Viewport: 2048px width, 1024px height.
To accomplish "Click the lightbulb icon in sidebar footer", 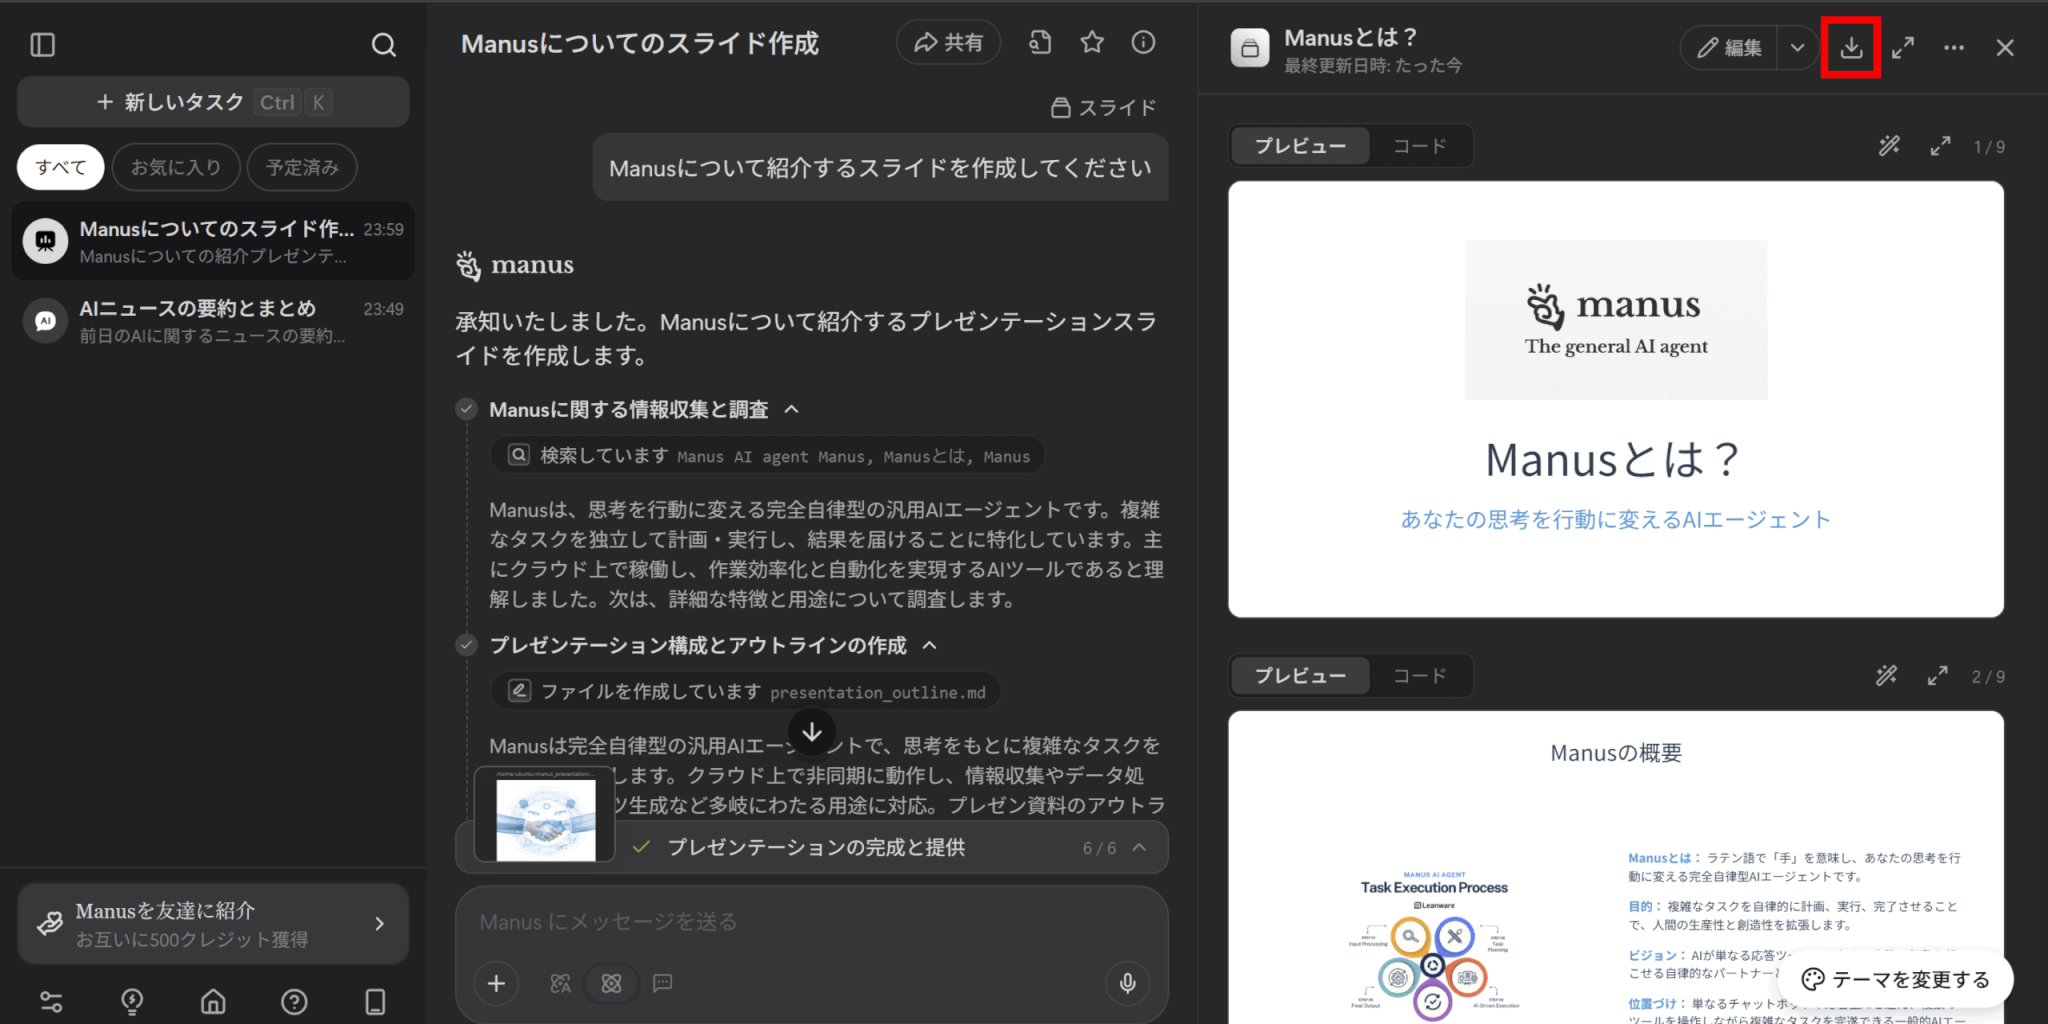I will (132, 1001).
